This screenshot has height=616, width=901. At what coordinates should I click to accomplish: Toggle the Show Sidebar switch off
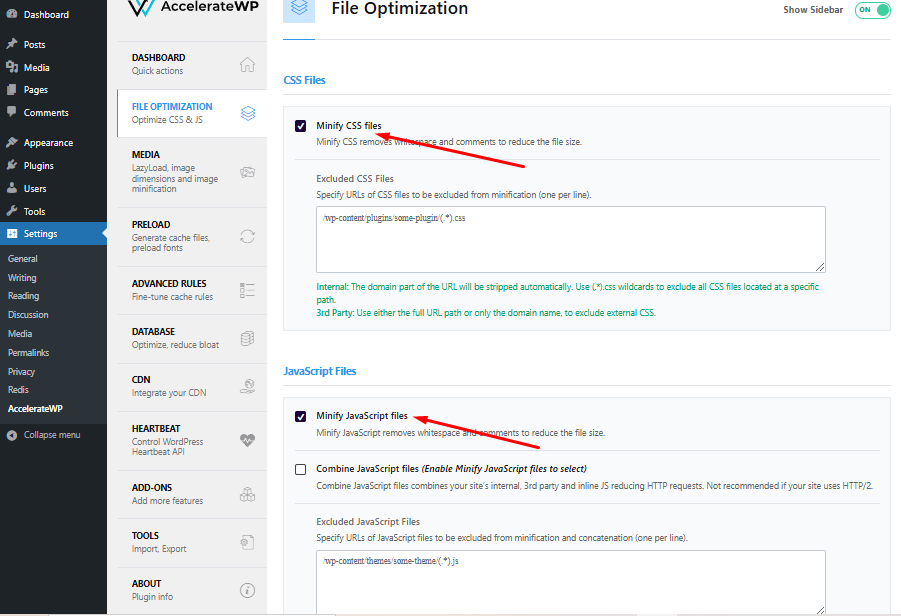(872, 10)
